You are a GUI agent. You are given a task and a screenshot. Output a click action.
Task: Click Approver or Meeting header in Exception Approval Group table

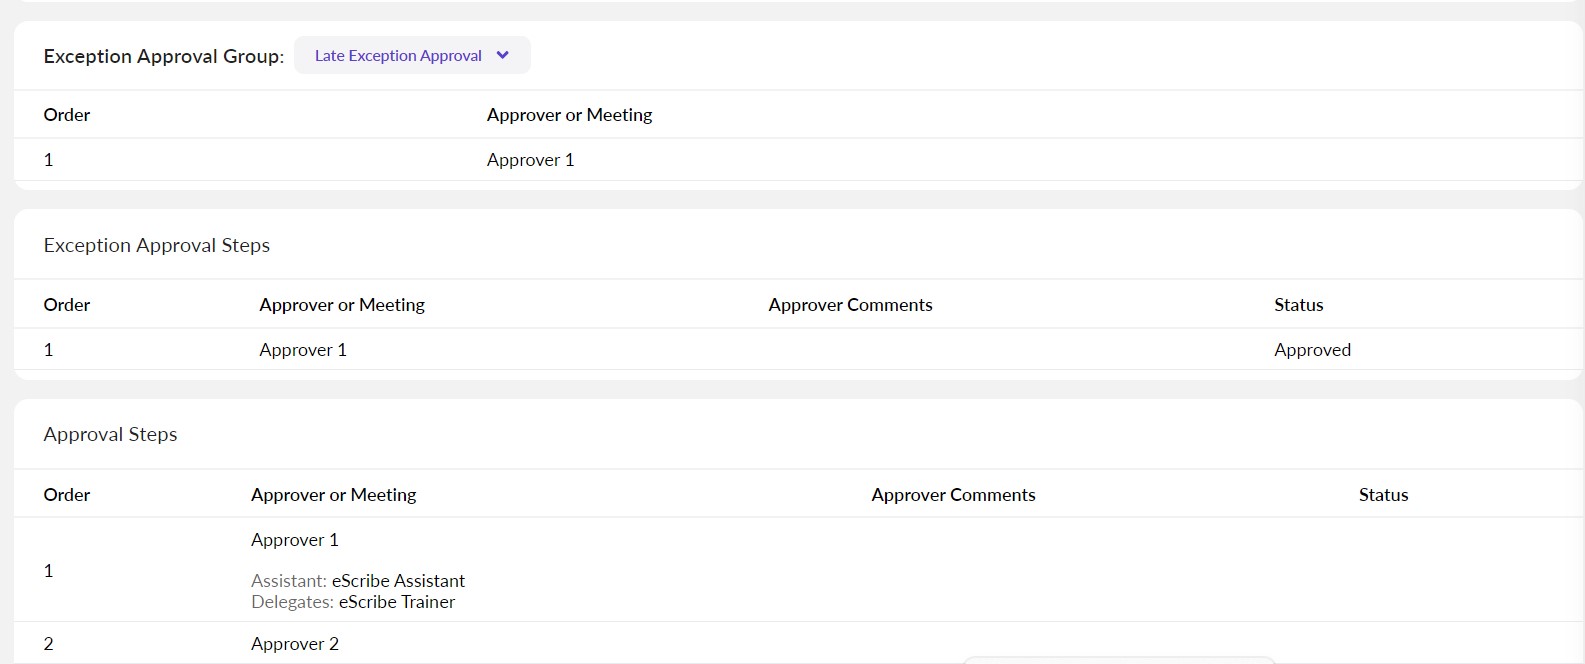569,115
